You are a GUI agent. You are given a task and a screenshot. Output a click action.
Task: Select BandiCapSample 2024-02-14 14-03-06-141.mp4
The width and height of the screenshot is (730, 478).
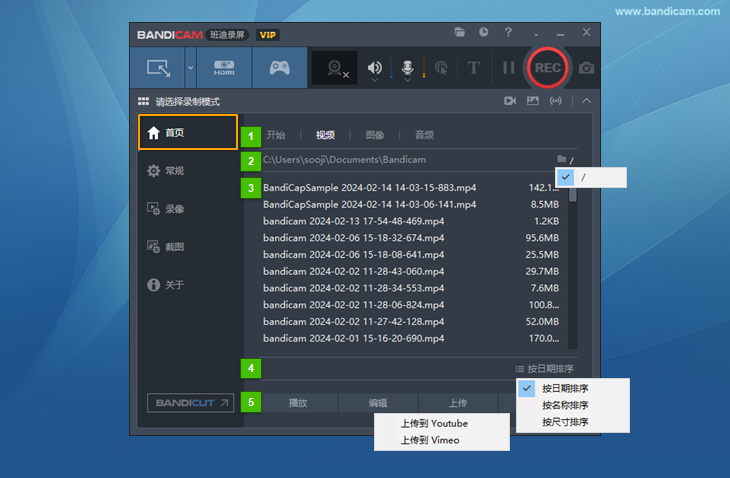coord(370,204)
